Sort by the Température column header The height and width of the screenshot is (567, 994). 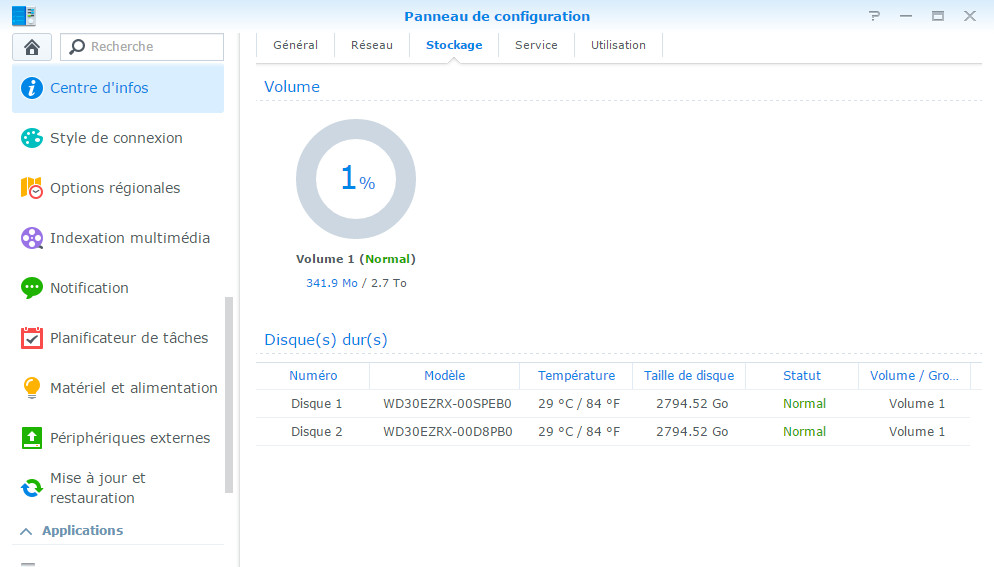[576, 376]
